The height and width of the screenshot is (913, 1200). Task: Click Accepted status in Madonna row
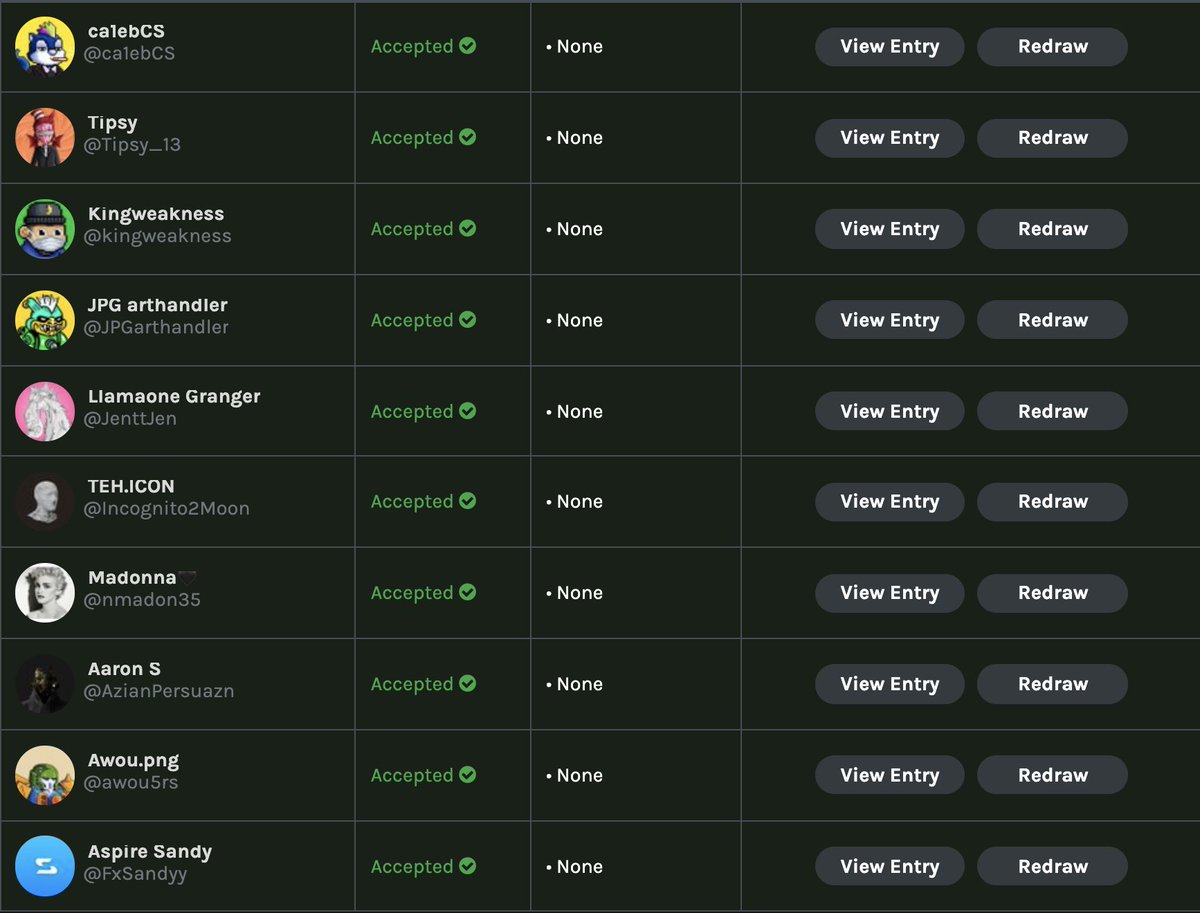(412, 594)
